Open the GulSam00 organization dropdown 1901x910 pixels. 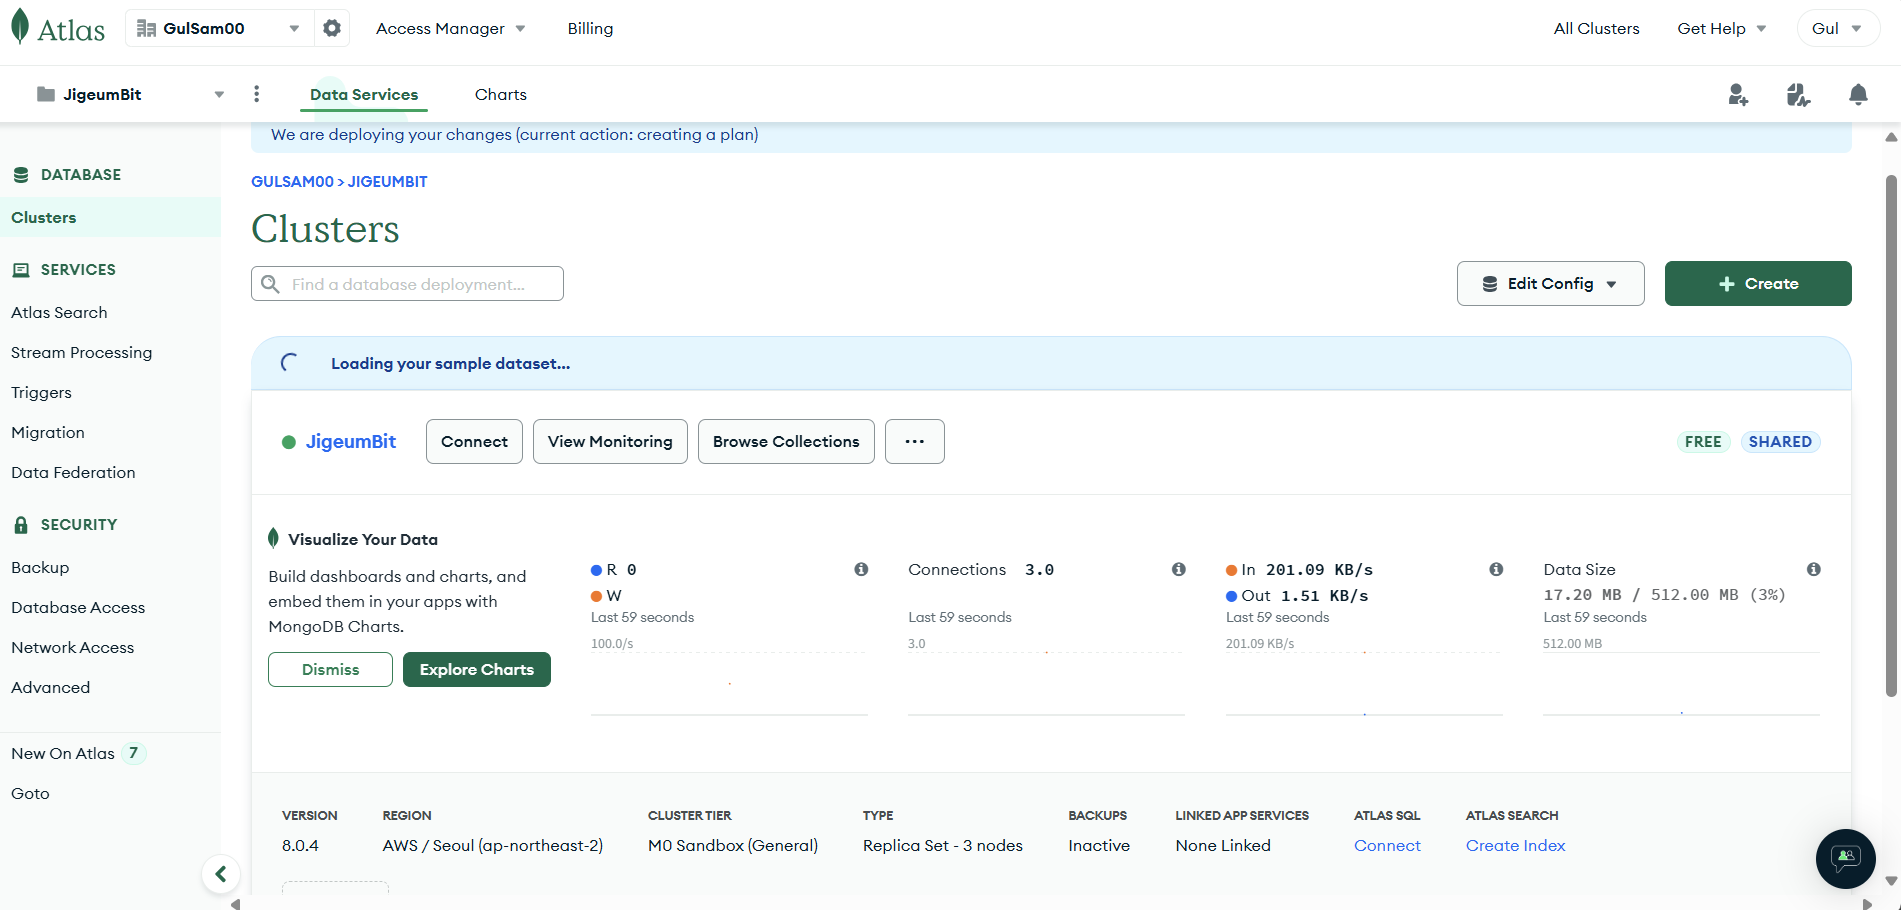[x=219, y=28]
